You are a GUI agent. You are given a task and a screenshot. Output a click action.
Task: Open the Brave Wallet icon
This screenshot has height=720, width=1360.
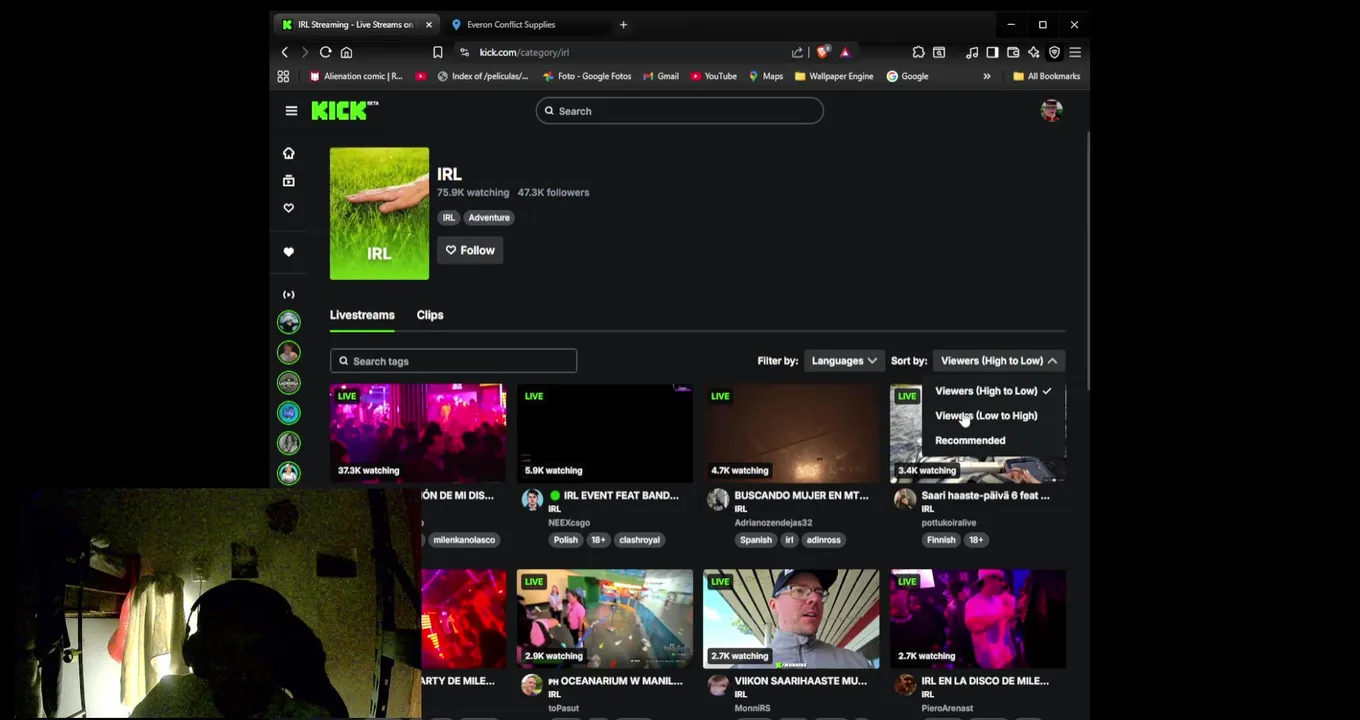(1013, 52)
